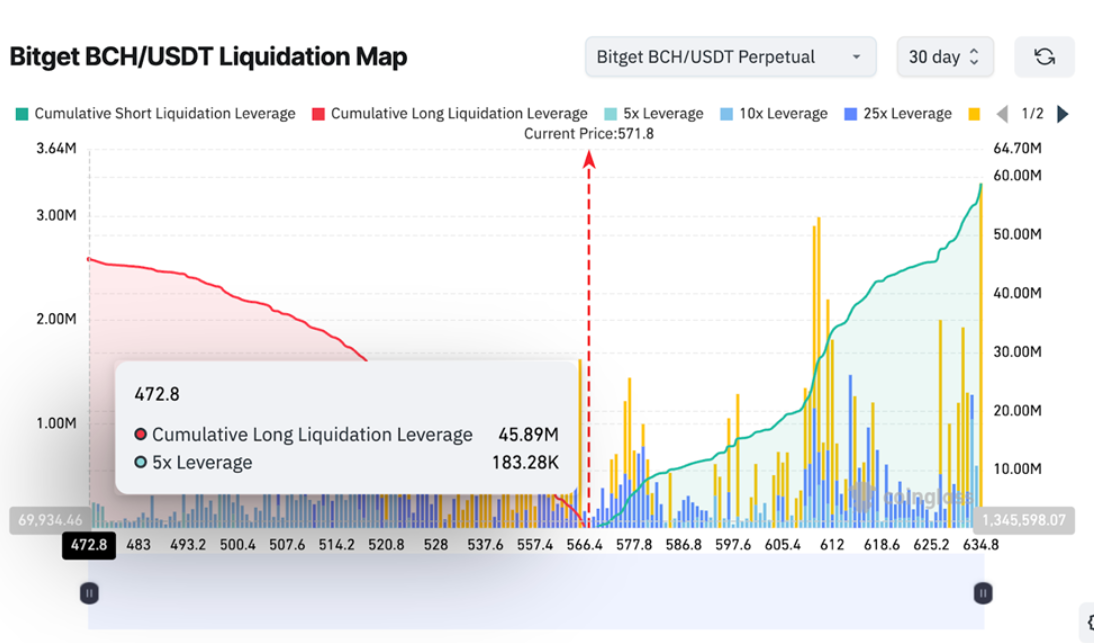Open the 30 day period selector
The height and width of the screenshot is (643, 1094).
[x=945, y=57]
